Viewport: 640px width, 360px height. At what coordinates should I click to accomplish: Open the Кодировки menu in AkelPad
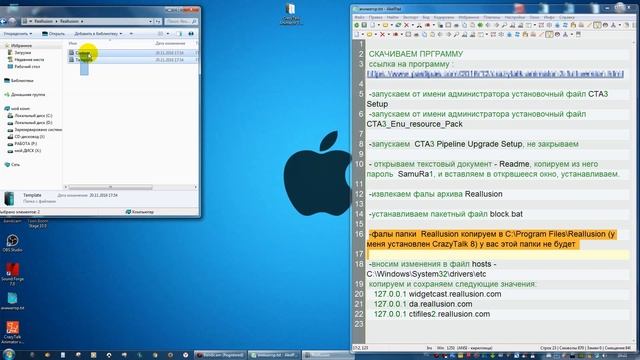pyautogui.click(x=444, y=18)
